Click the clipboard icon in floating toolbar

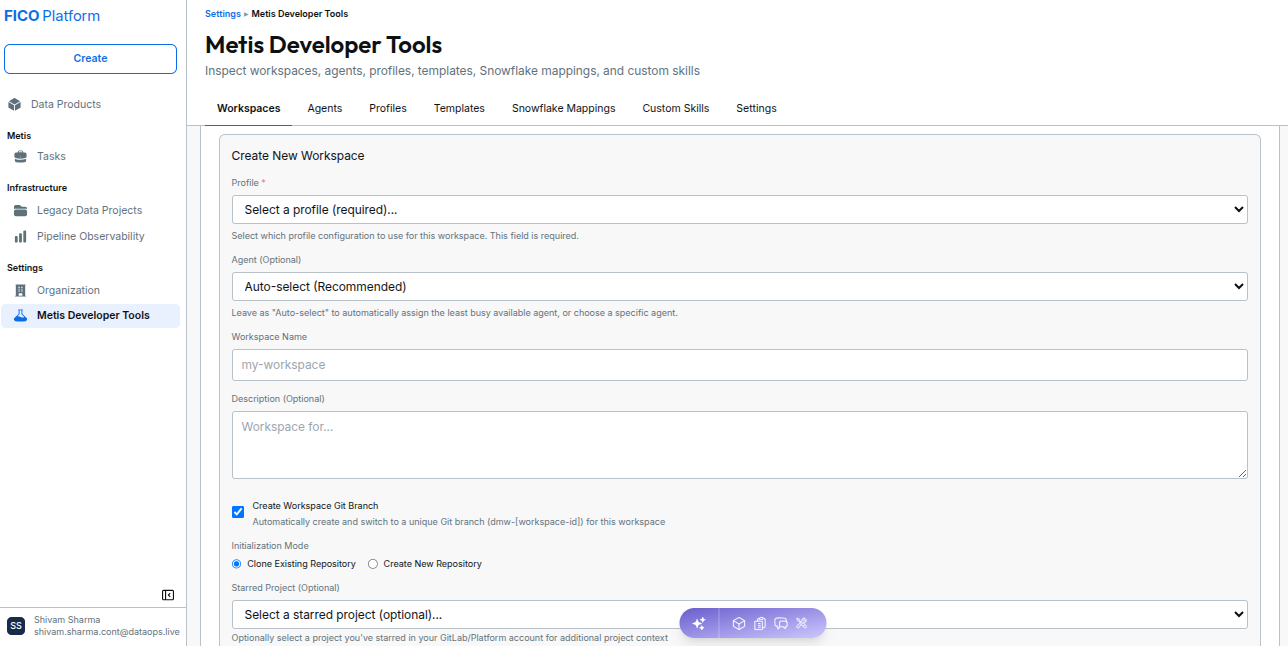[x=760, y=623]
